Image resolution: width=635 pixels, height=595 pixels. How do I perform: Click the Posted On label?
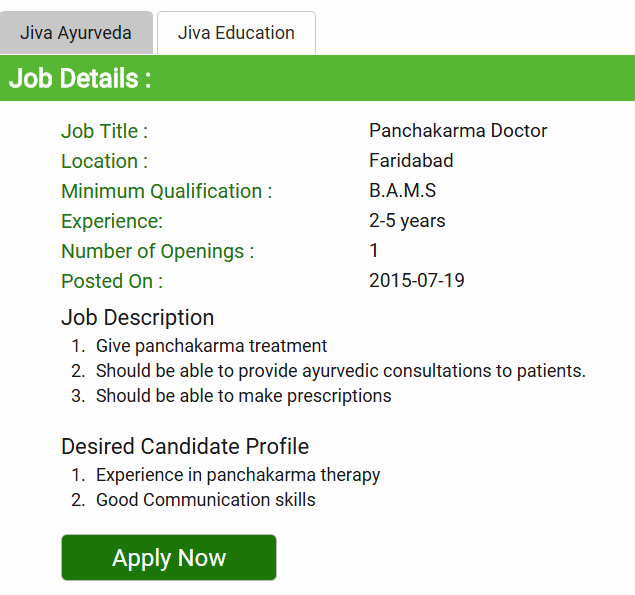[111, 281]
